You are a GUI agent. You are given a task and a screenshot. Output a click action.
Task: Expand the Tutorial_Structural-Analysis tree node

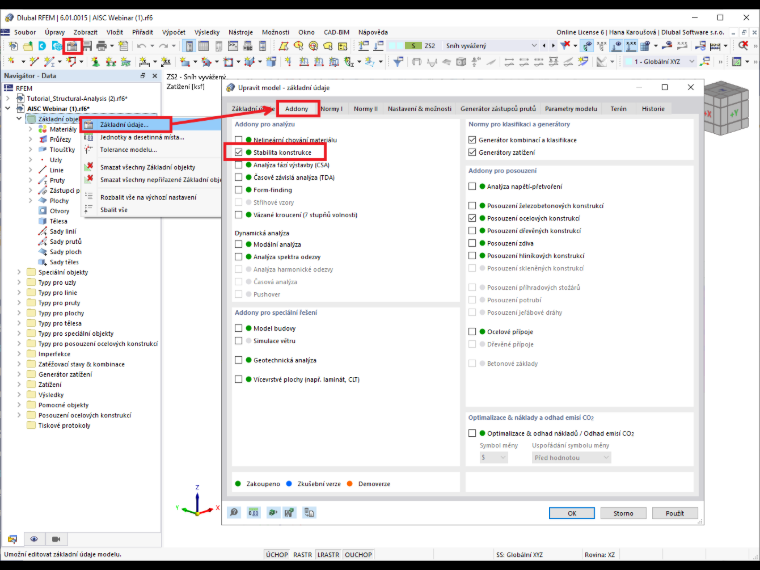[8, 98]
